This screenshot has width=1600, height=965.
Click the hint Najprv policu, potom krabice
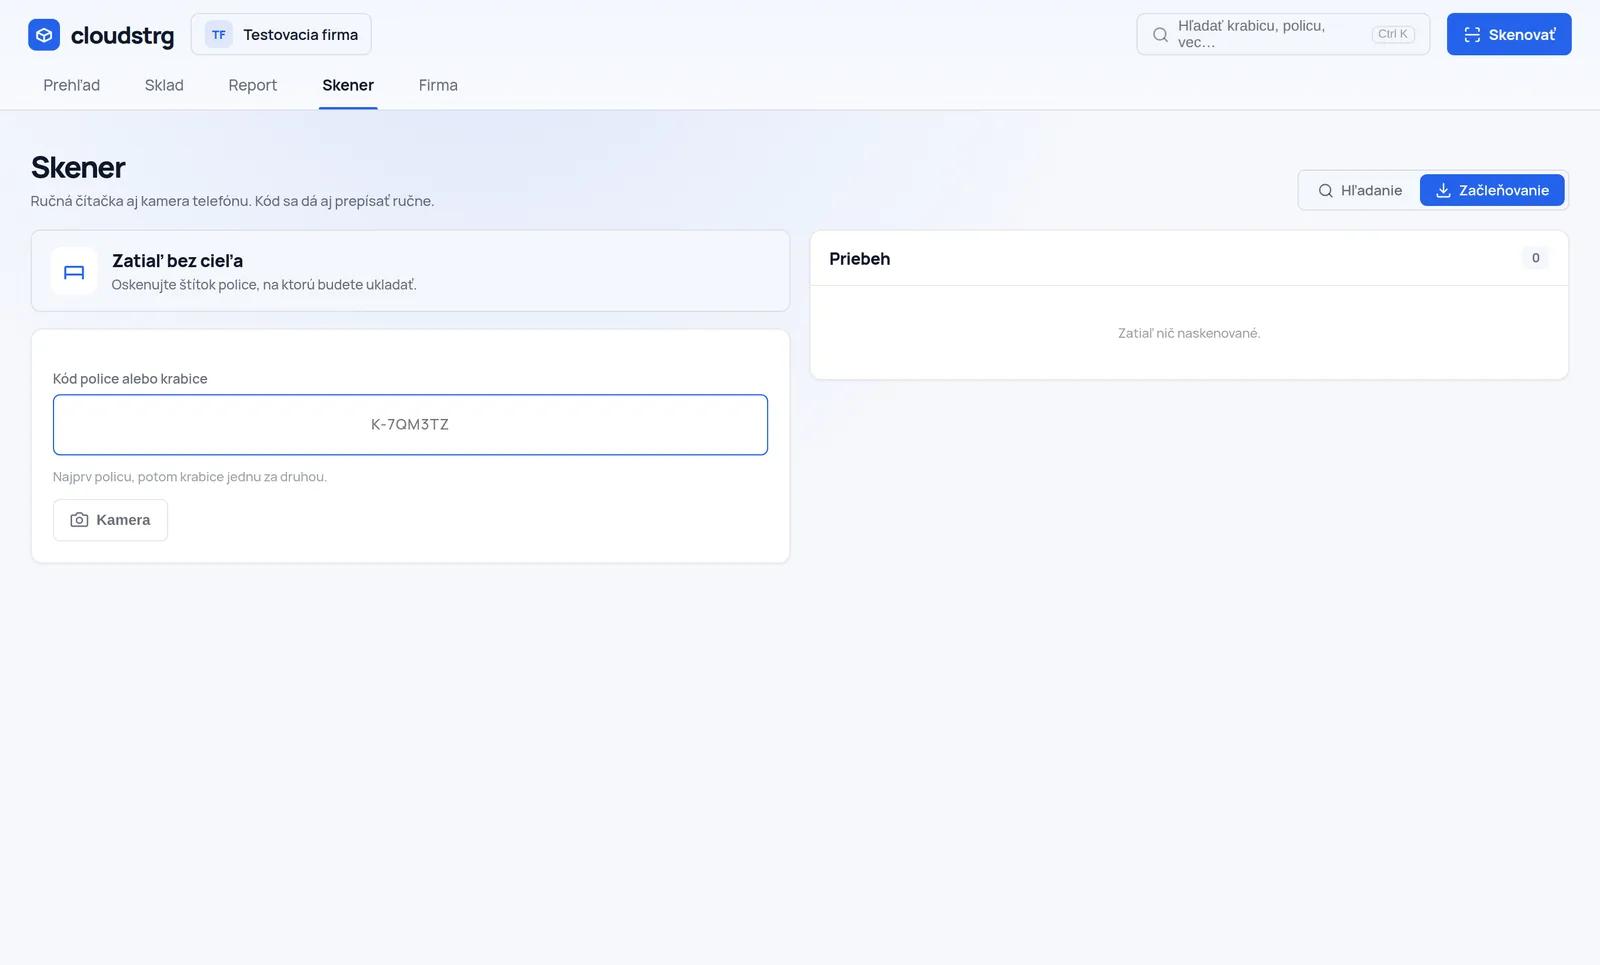(190, 477)
